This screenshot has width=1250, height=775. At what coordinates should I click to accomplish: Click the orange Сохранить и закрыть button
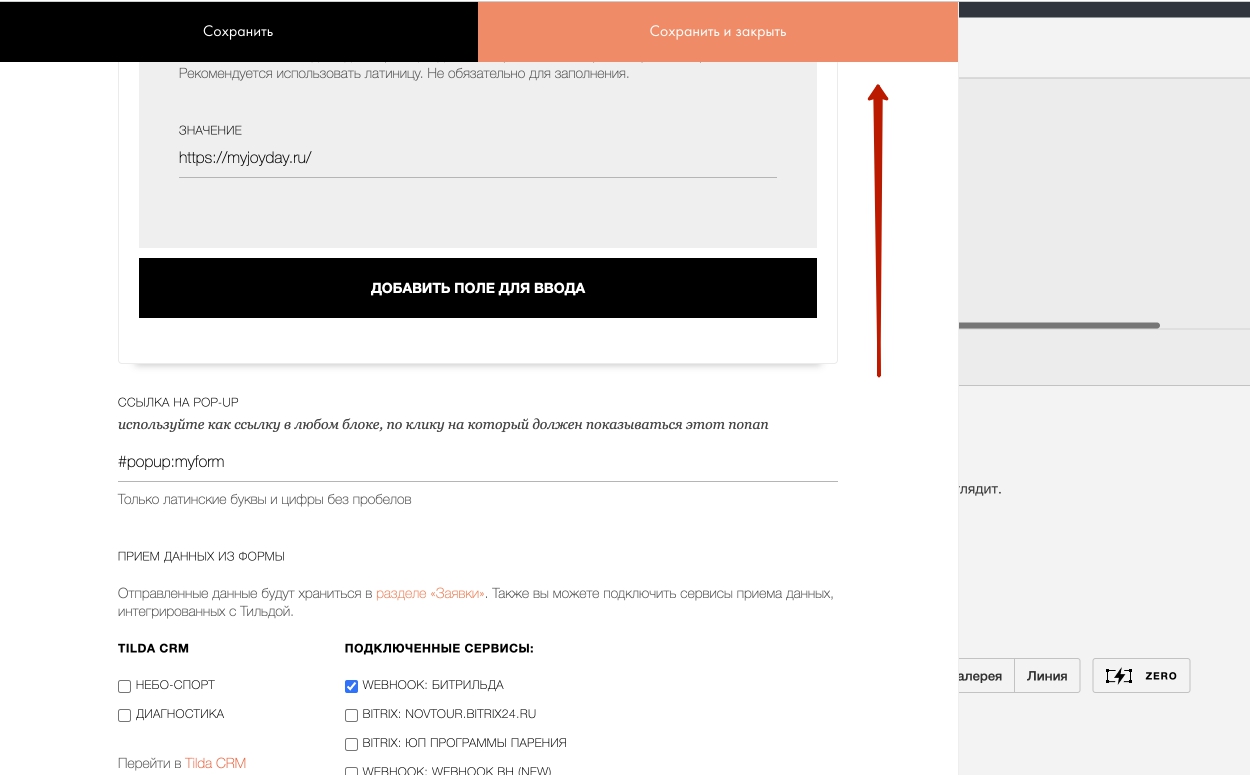[717, 31]
